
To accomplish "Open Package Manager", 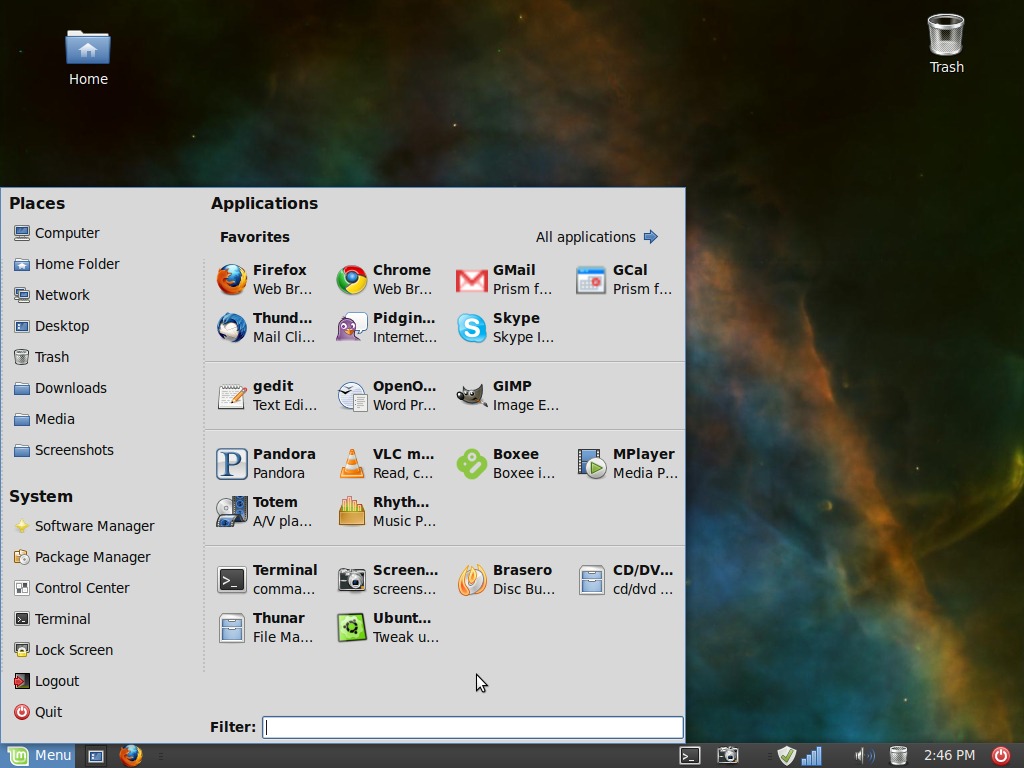I will click(x=82, y=557).
